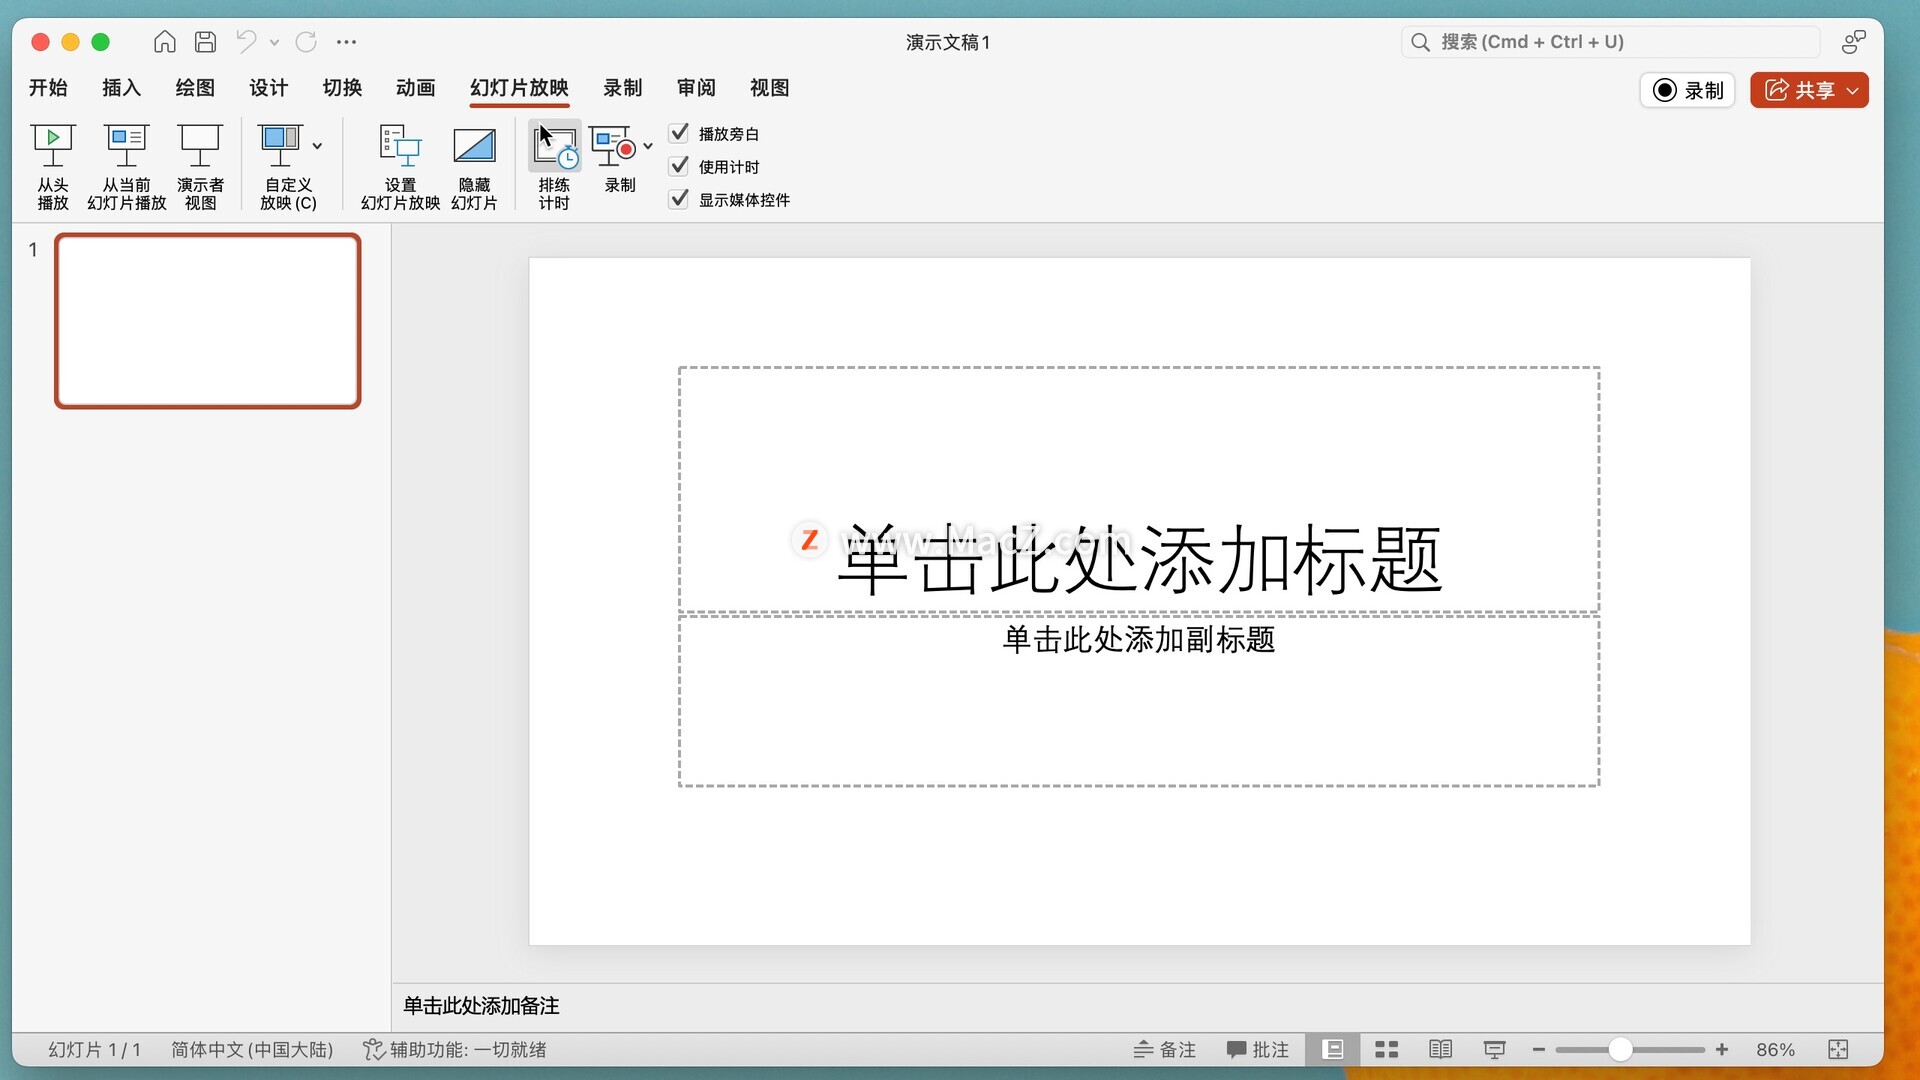Click the collaboration people icon
The height and width of the screenshot is (1080, 1920).
point(1853,42)
